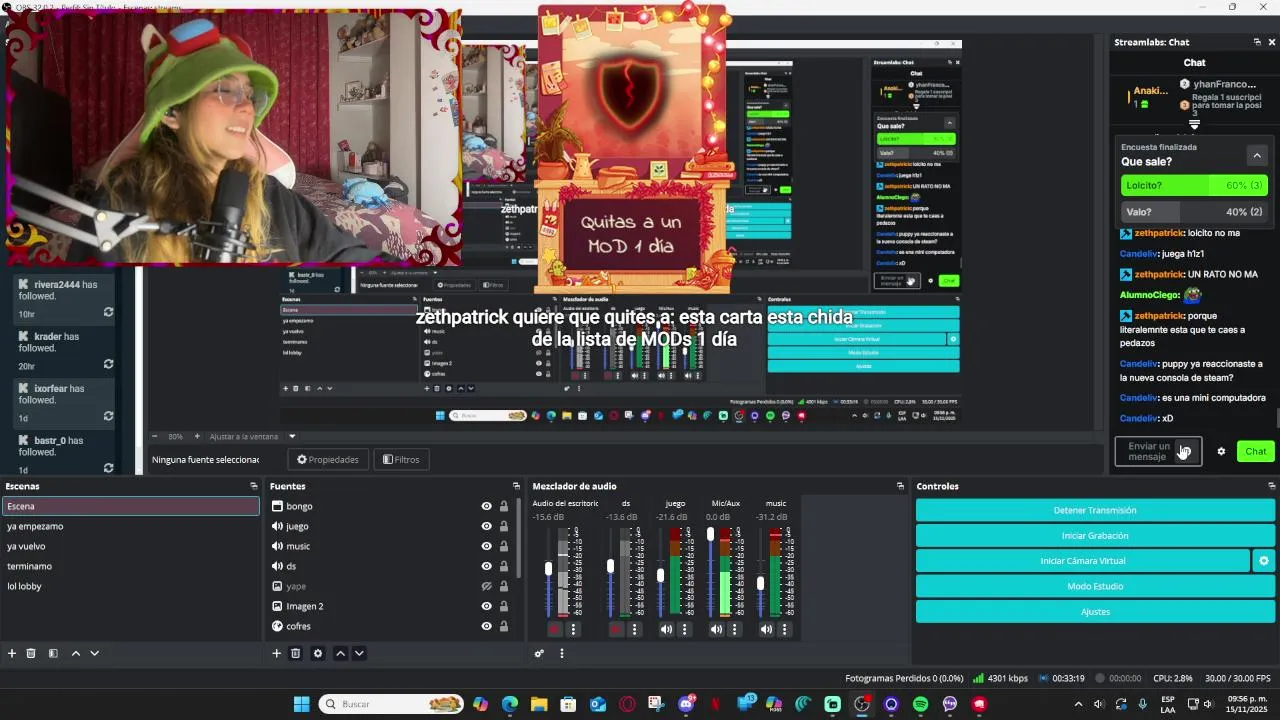Screen dimensions: 1280x720
Task: Hide the cofres source
Action: pos(486,626)
